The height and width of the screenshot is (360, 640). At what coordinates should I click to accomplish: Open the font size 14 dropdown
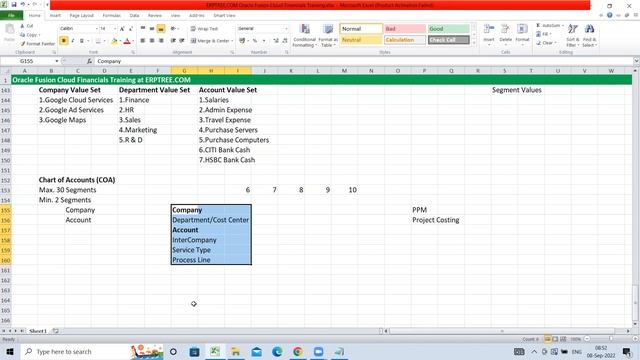pos(115,29)
